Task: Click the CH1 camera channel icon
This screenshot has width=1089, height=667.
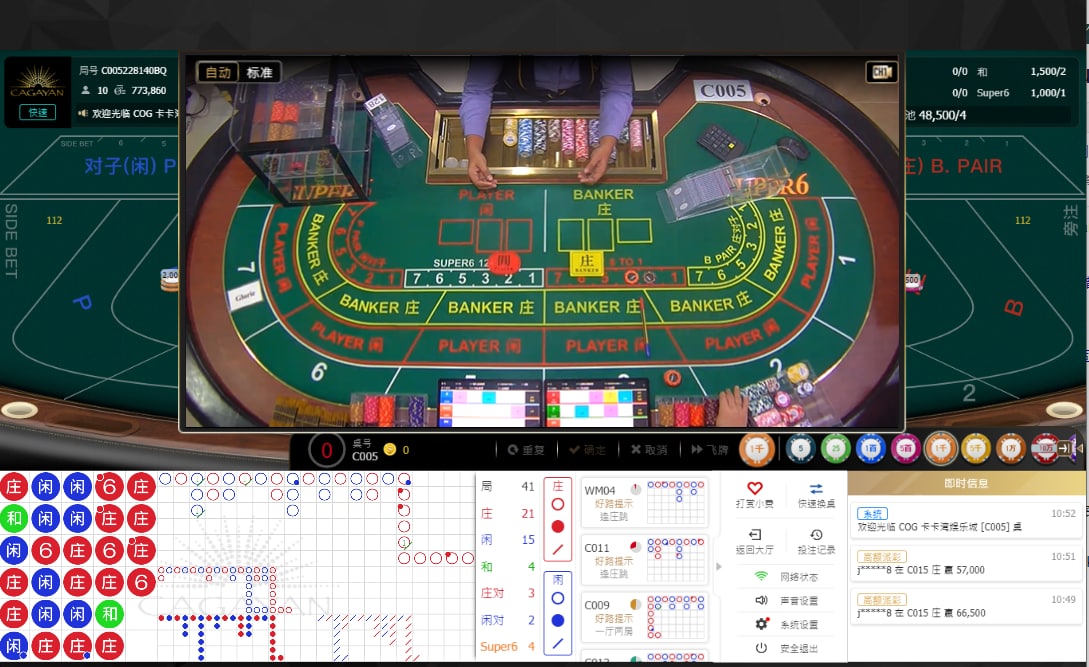Action: point(881,72)
